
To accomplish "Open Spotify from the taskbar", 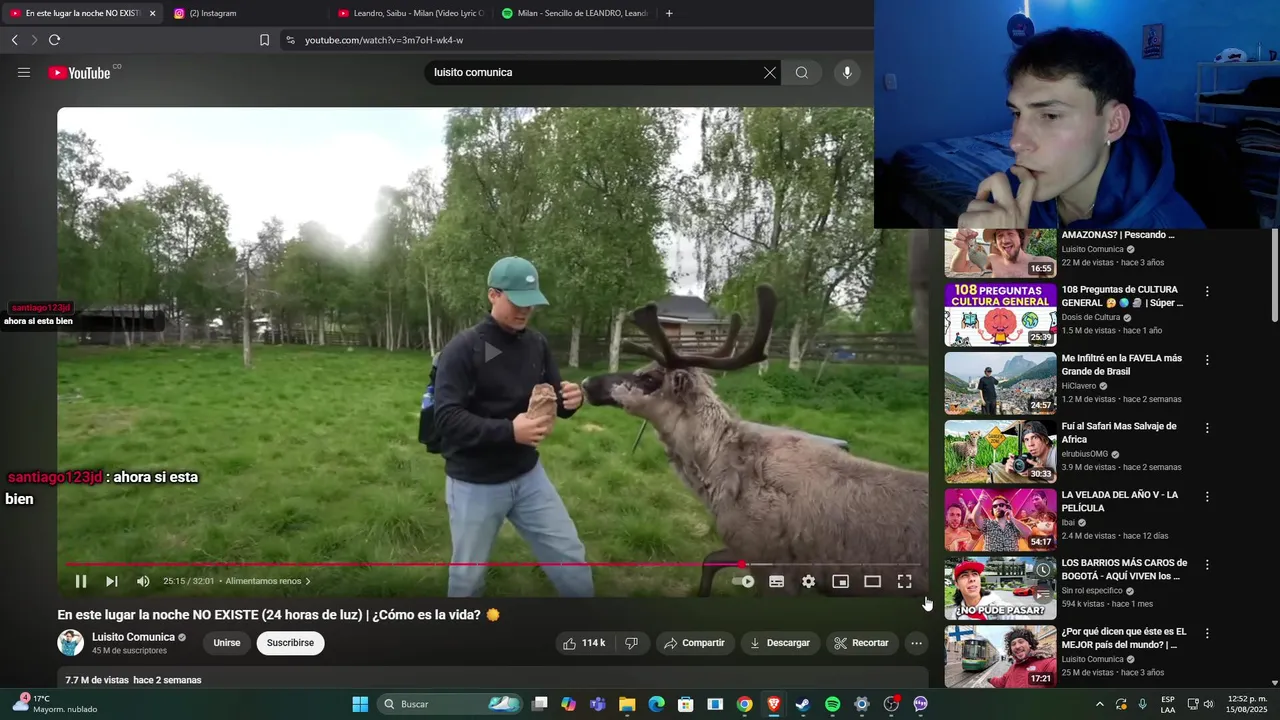I will pos(832,704).
